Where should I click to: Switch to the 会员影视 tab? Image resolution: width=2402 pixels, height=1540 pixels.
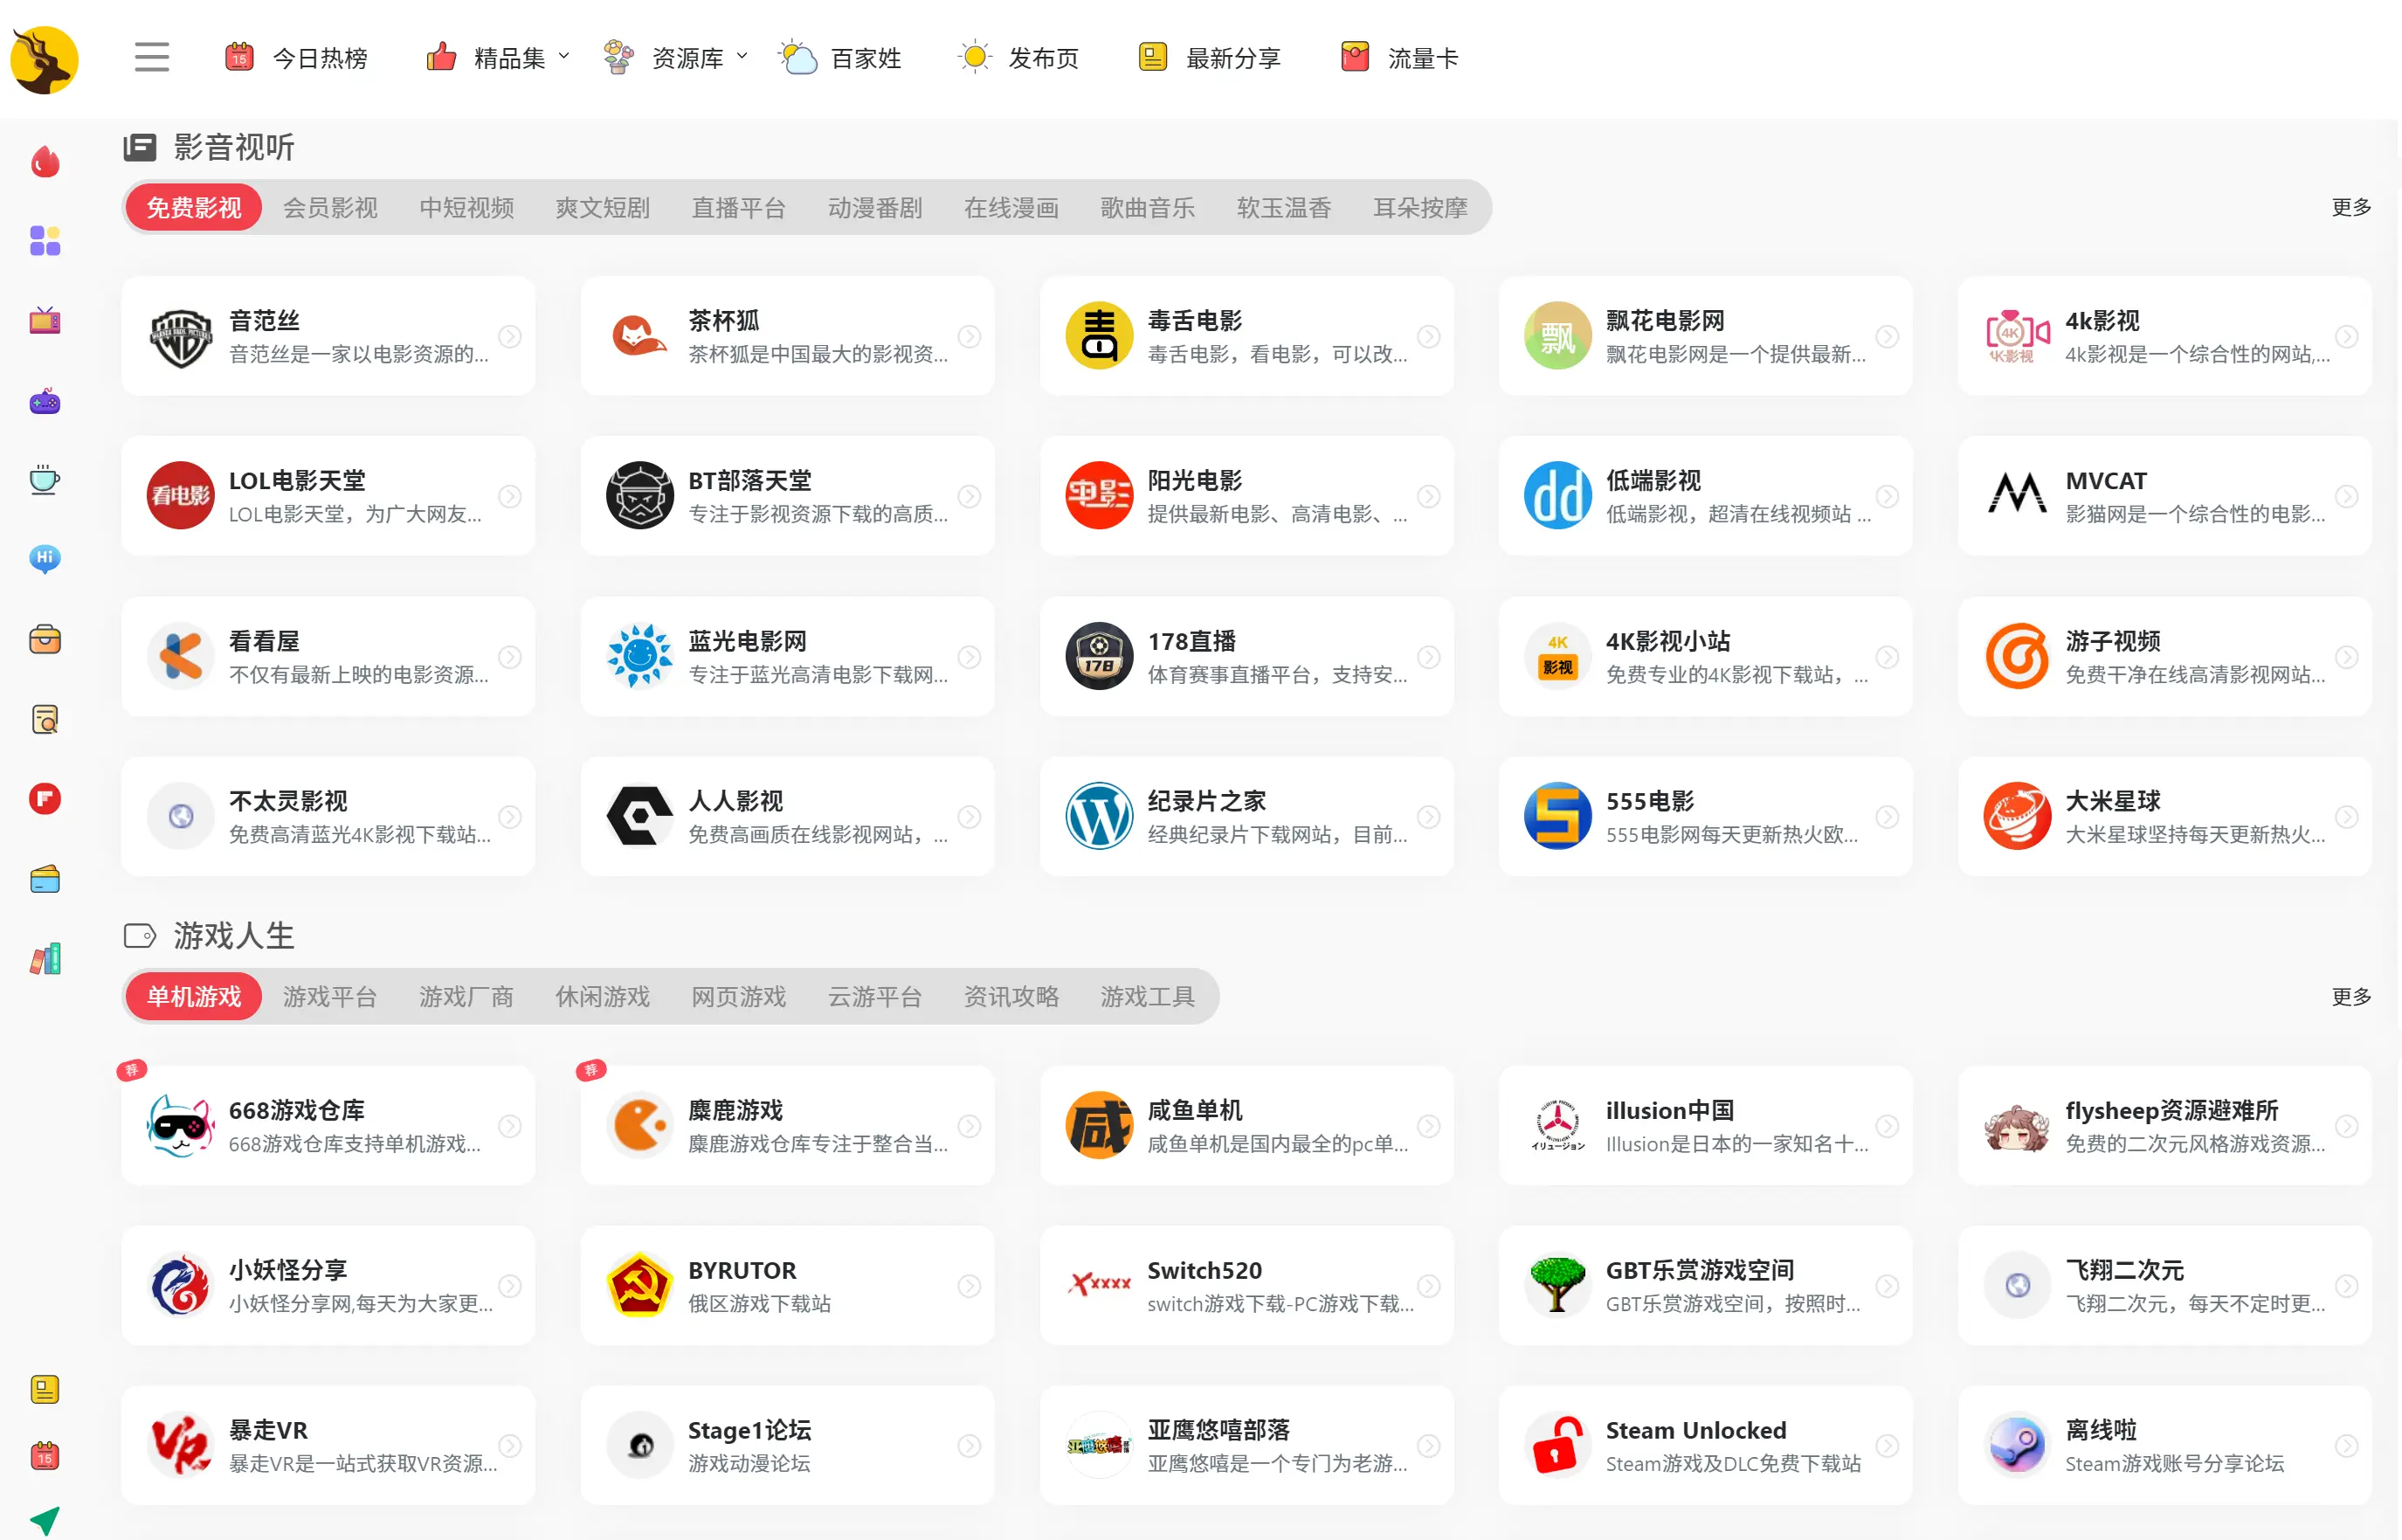(330, 208)
